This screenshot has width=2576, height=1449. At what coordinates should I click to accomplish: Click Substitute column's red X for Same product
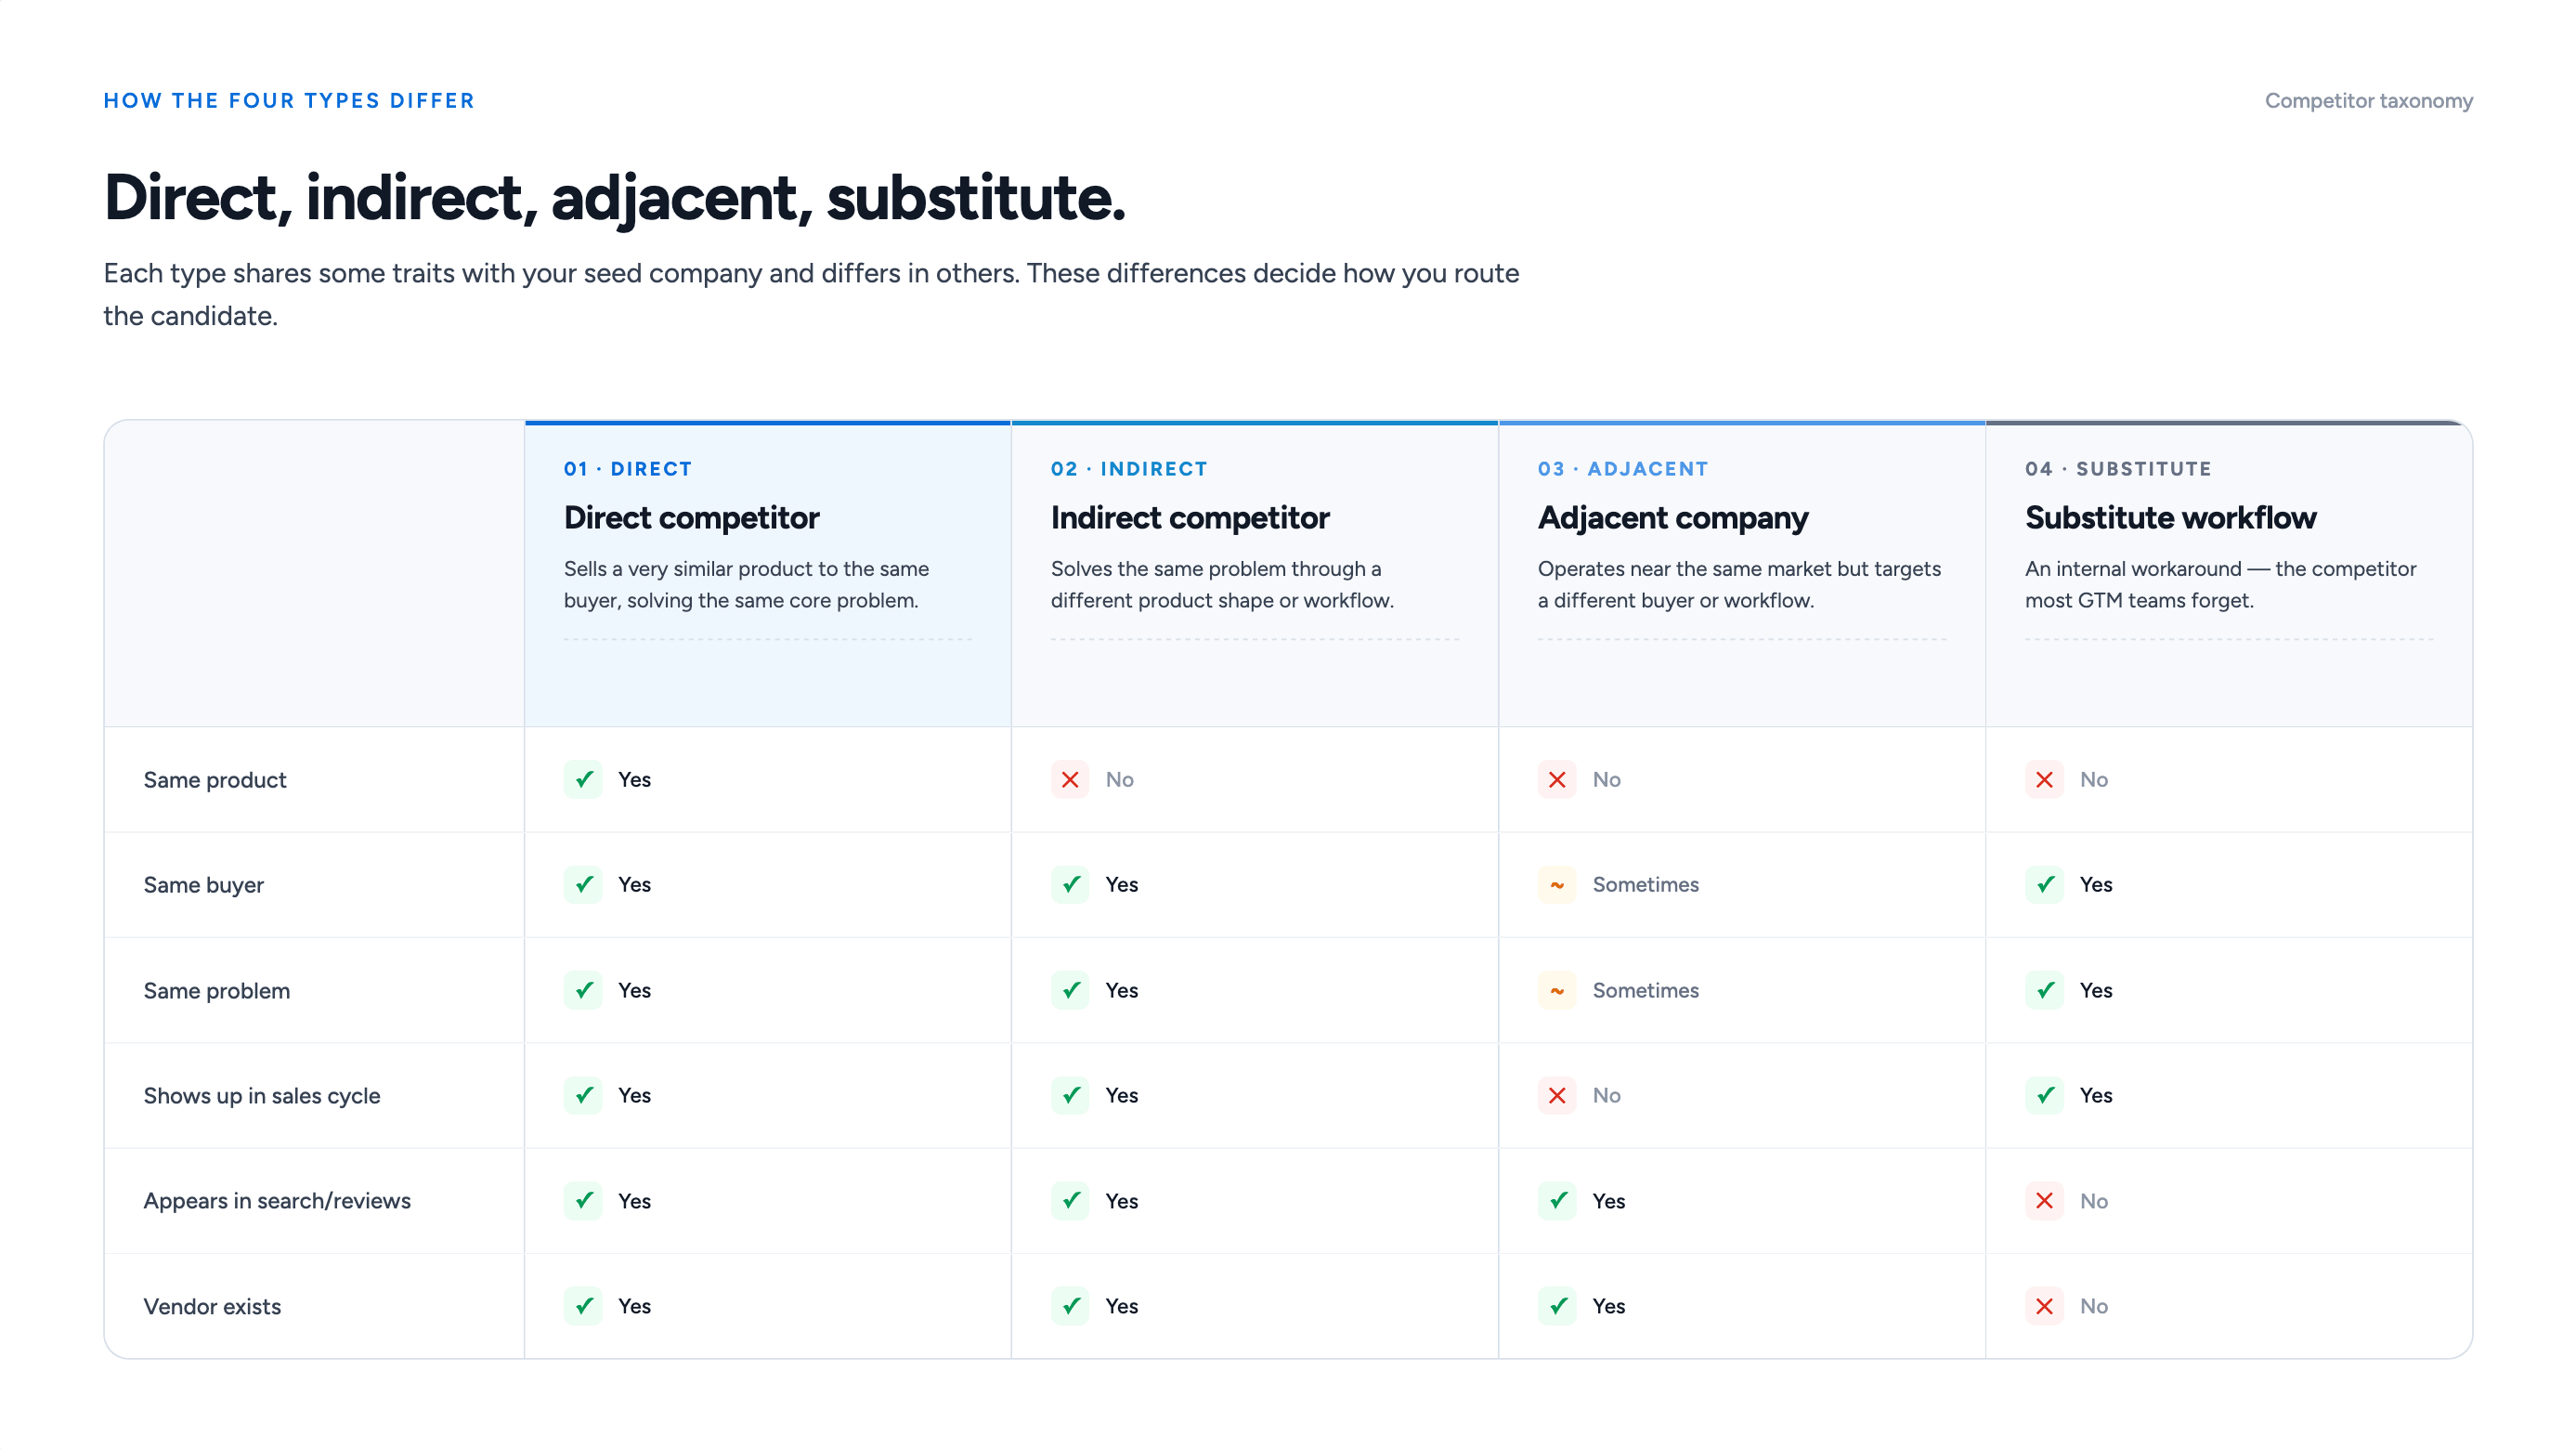2043,779
